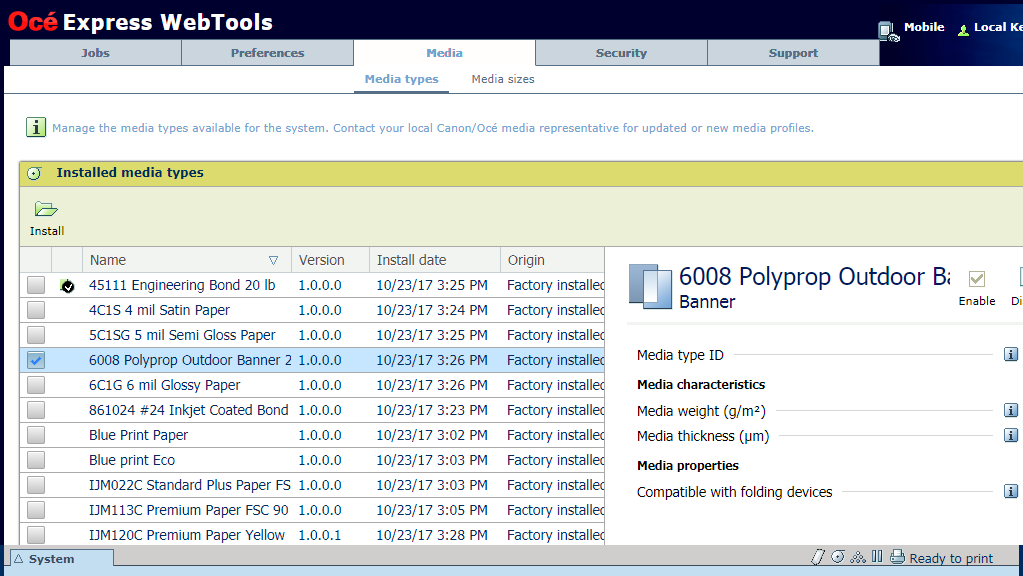Image resolution: width=1023 pixels, height=576 pixels.
Task: Click info icon for Media thickness
Action: click(1011, 435)
